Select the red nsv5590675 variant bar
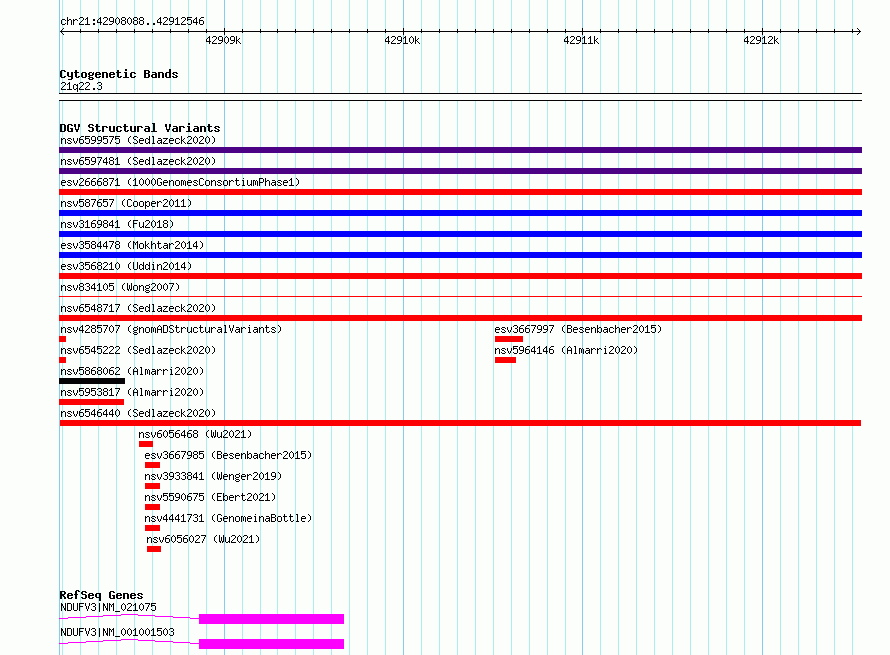The image size is (890, 655). [x=152, y=507]
